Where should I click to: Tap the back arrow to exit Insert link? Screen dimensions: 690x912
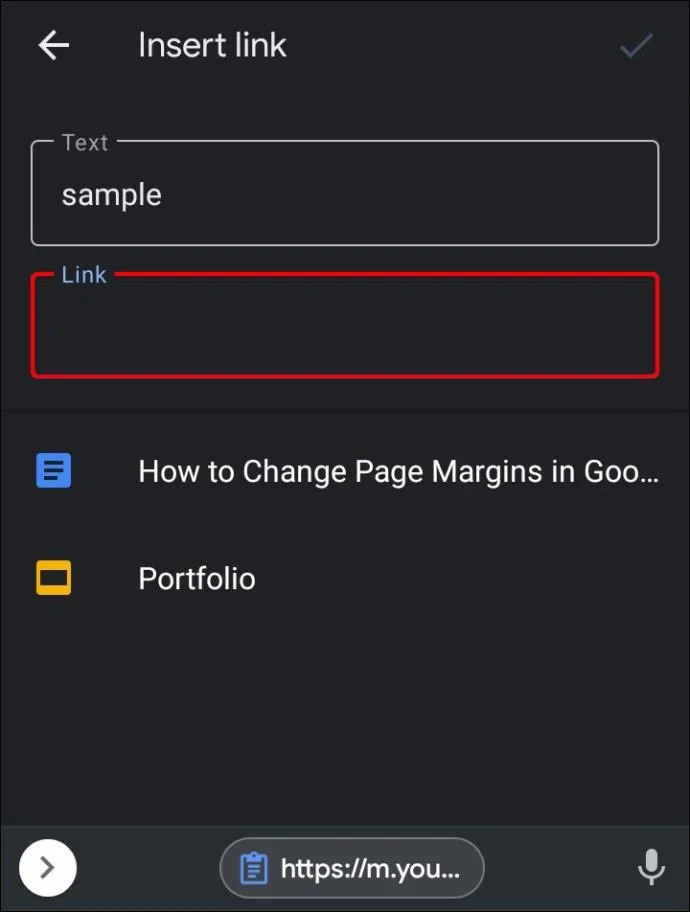coord(53,45)
